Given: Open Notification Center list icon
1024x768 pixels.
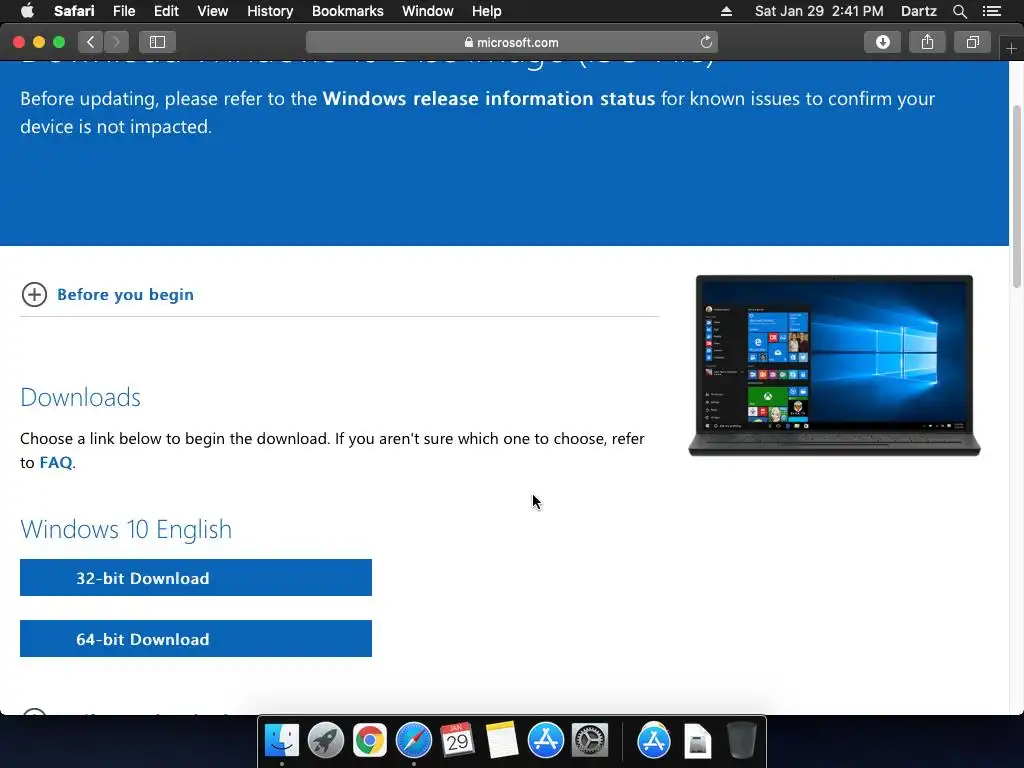Looking at the screenshot, I should click(992, 11).
